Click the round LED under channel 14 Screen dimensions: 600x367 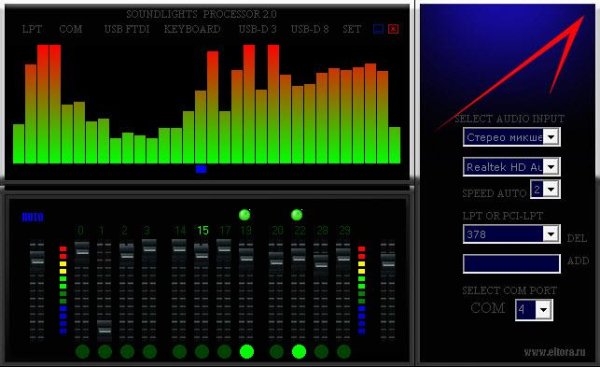[x=179, y=351]
